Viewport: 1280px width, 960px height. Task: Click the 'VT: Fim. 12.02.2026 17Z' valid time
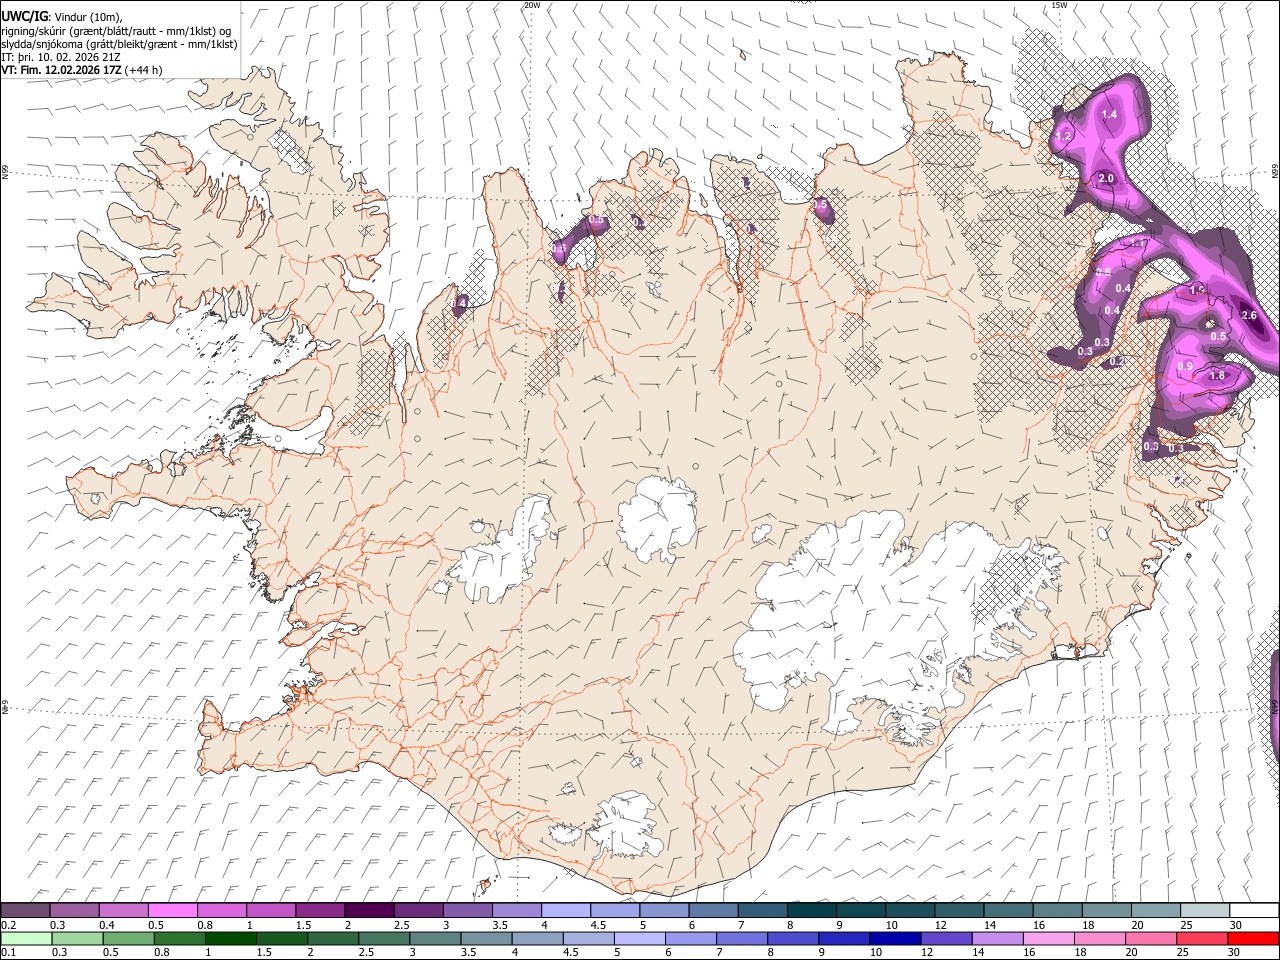62,70
